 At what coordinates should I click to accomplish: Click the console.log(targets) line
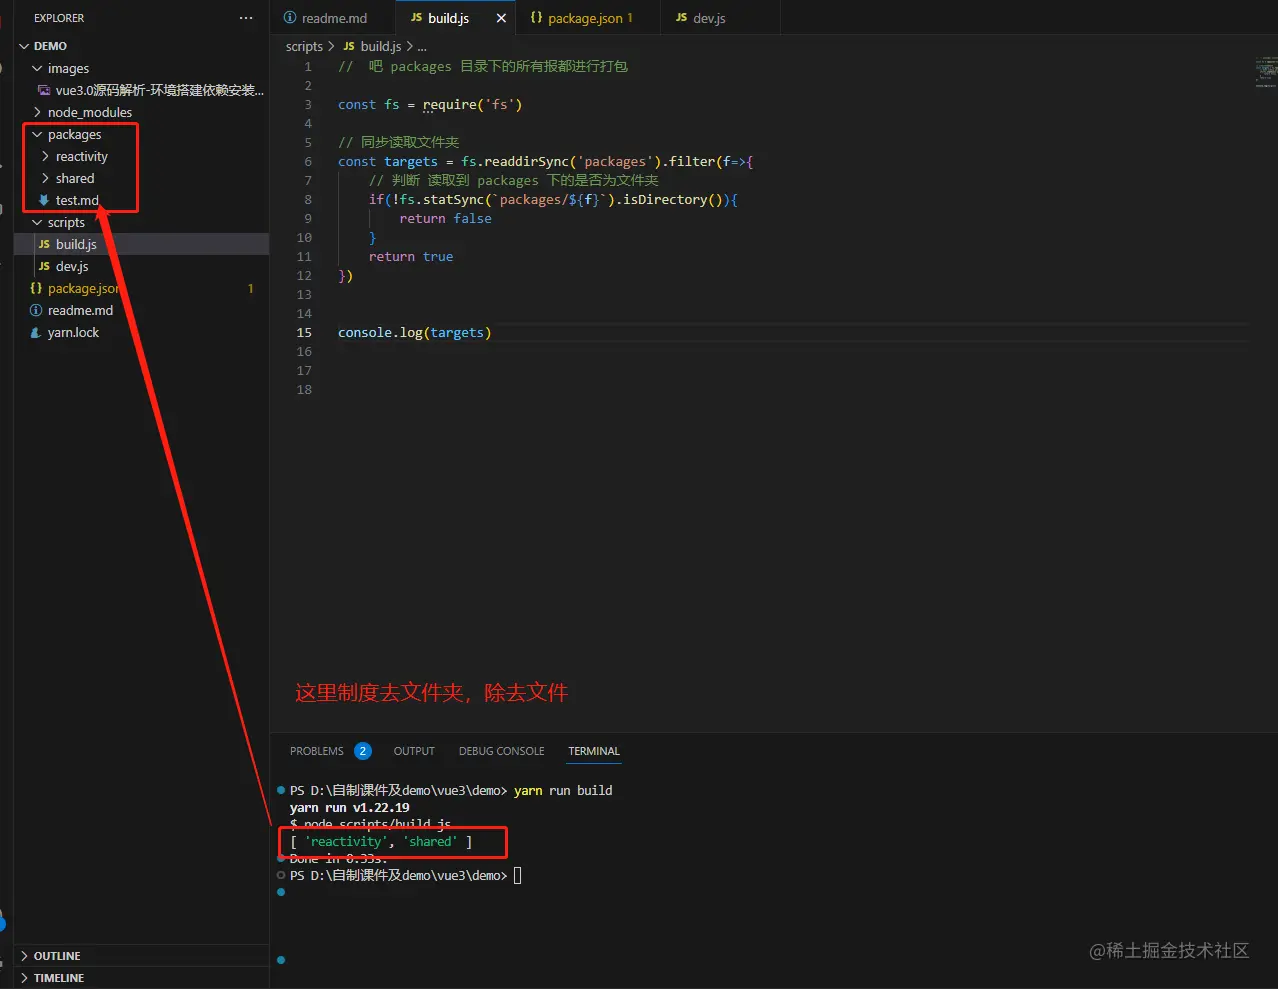[x=414, y=332]
